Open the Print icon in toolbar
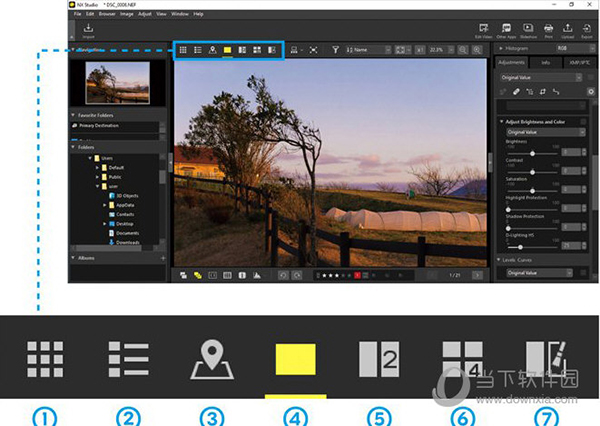Viewport: 600px width, 426px height. coord(548,30)
